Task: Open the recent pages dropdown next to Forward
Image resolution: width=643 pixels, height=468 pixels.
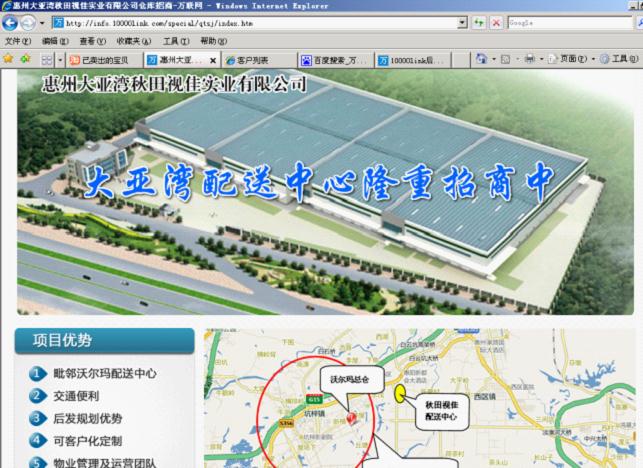Action: [42, 23]
